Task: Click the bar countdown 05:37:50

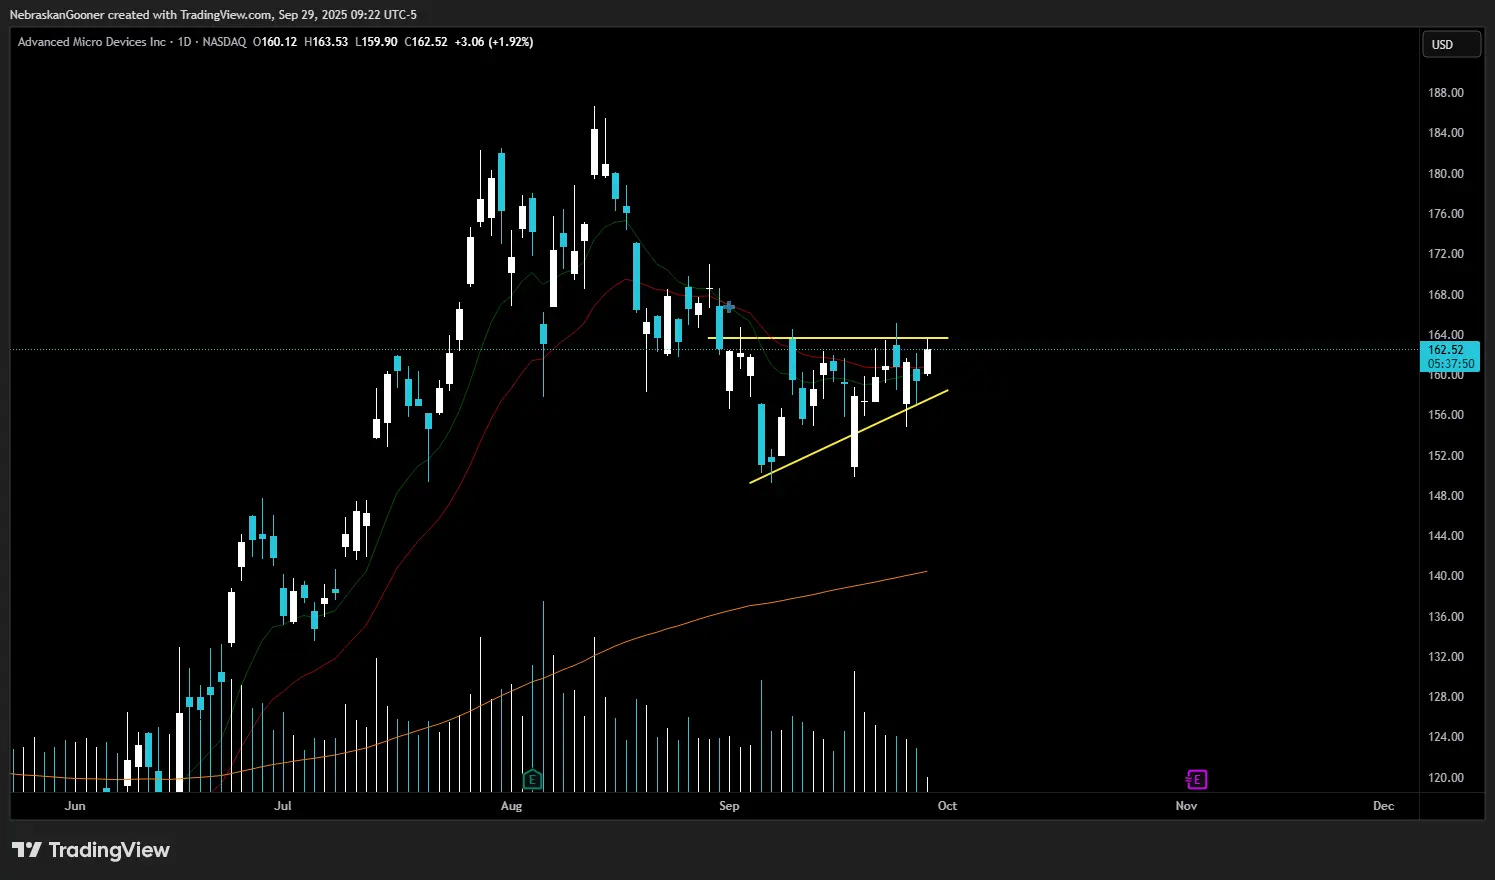Action: 1450,364
